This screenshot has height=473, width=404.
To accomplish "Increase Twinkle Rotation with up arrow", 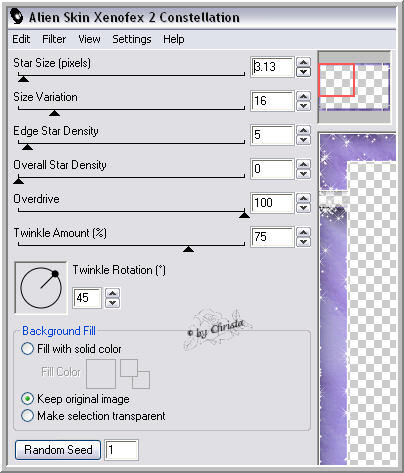I will tap(113, 293).
